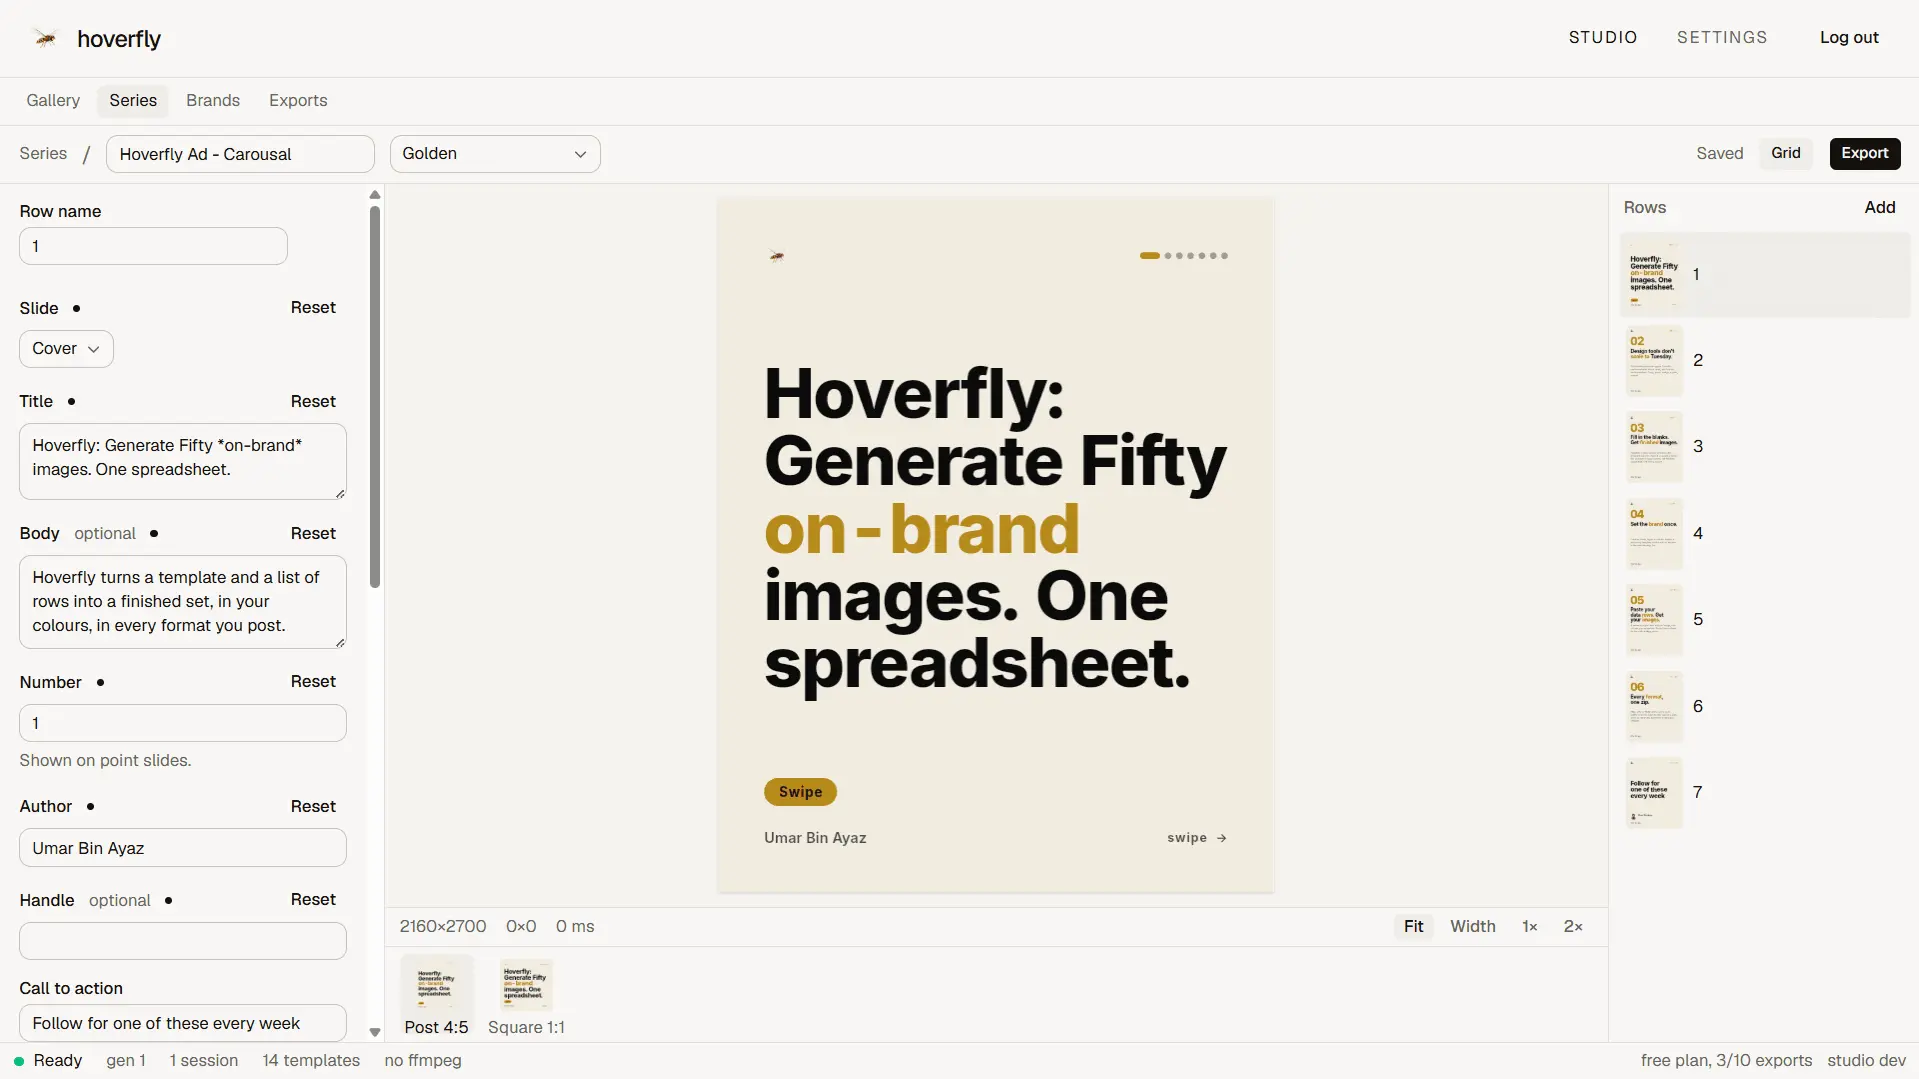Select the Square 1:1 format thumbnail

pyautogui.click(x=526, y=996)
